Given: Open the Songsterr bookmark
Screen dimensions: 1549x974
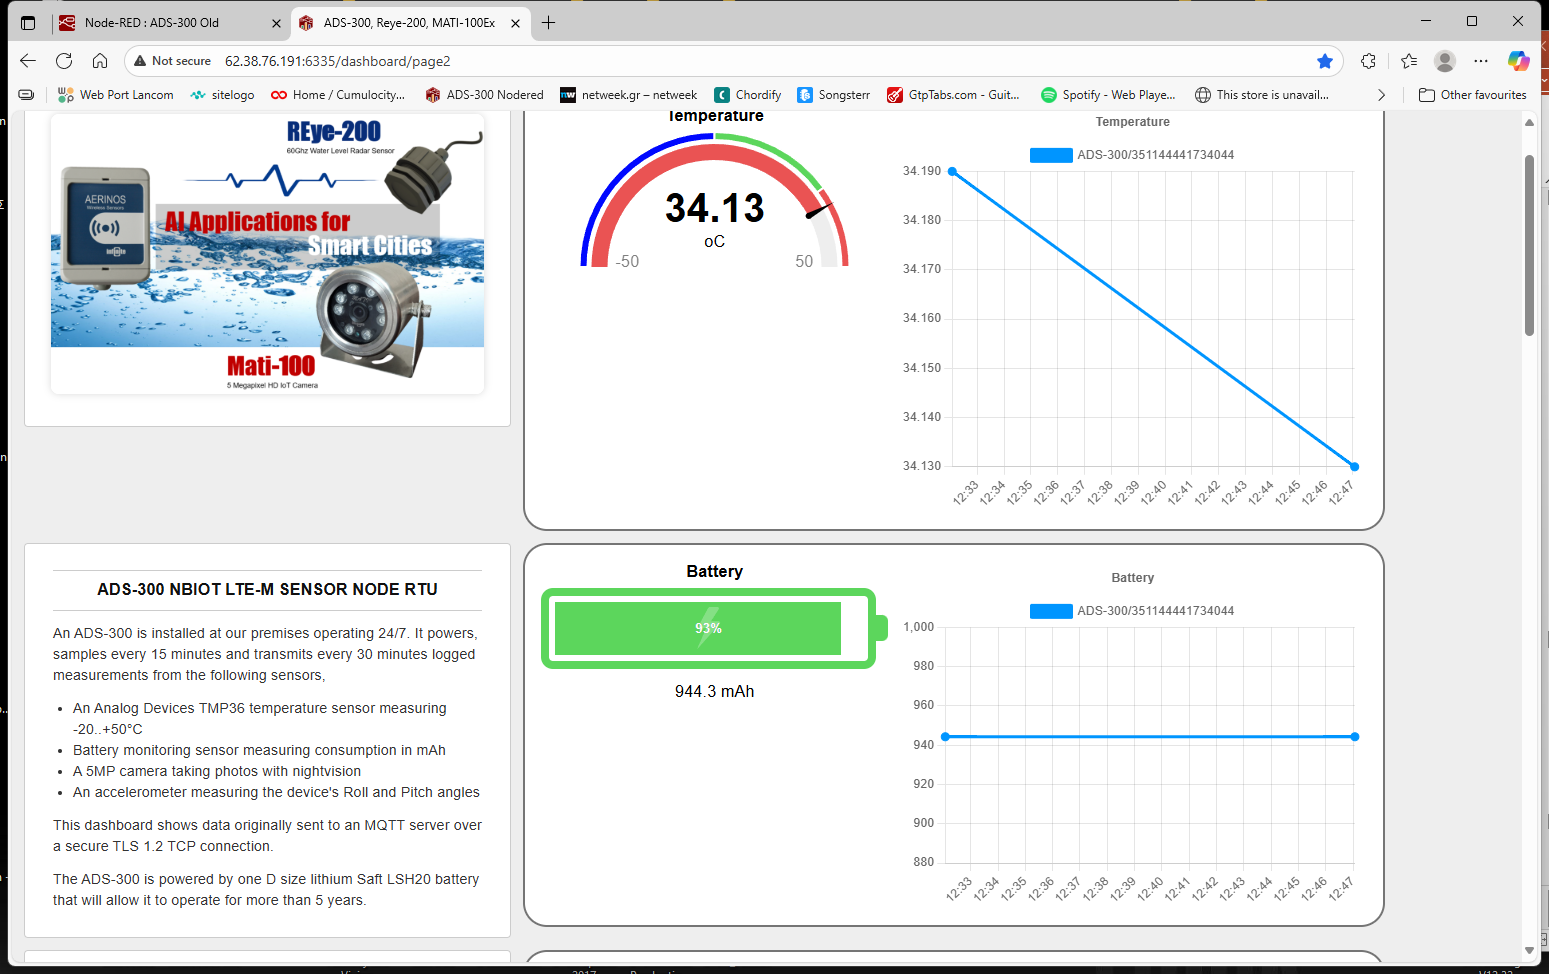Looking at the screenshot, I should [834, 95].
